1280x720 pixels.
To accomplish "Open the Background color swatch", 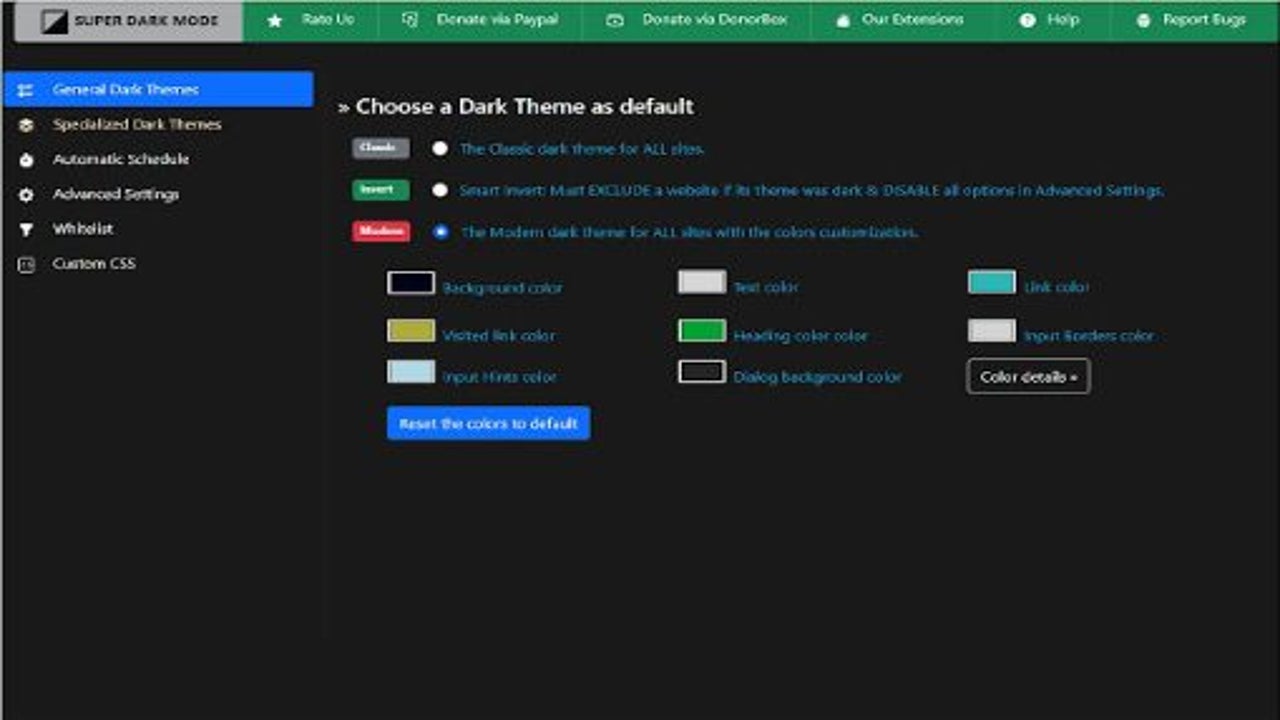I will 411,282.
